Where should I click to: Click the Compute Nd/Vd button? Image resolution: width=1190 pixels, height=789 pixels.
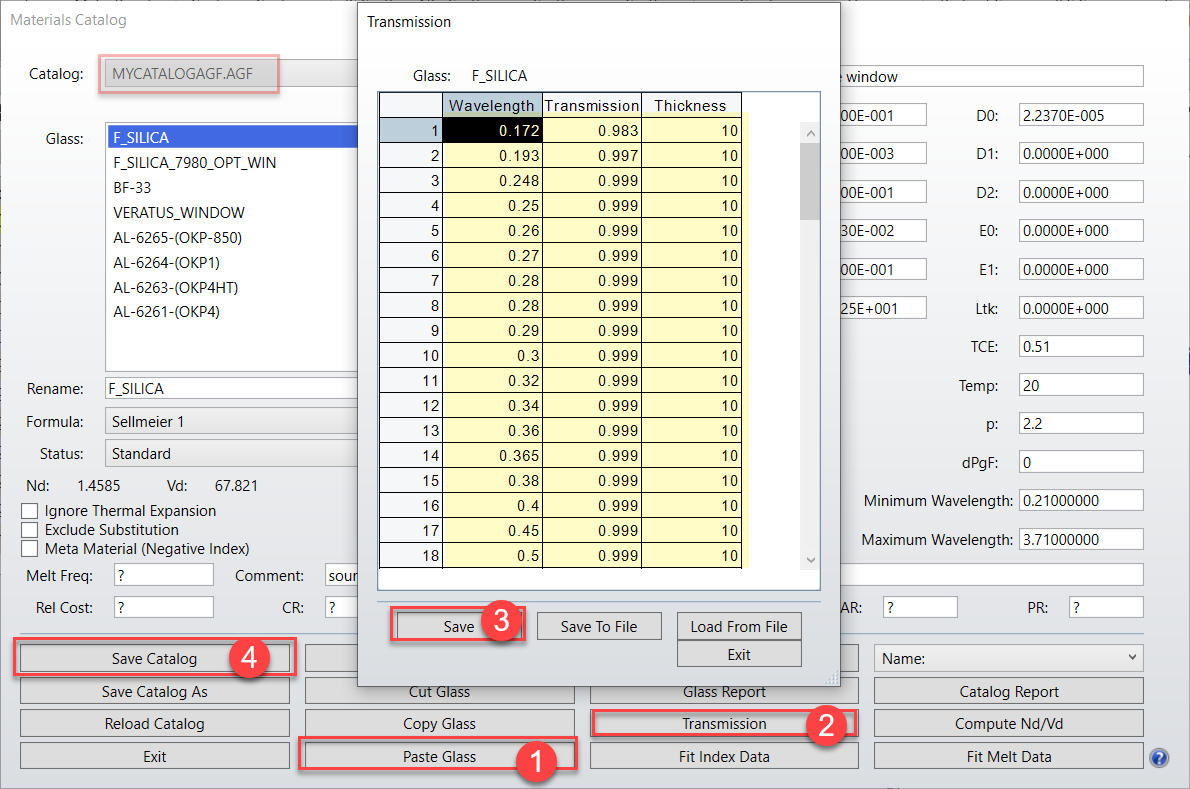[x=1009, y=724]
